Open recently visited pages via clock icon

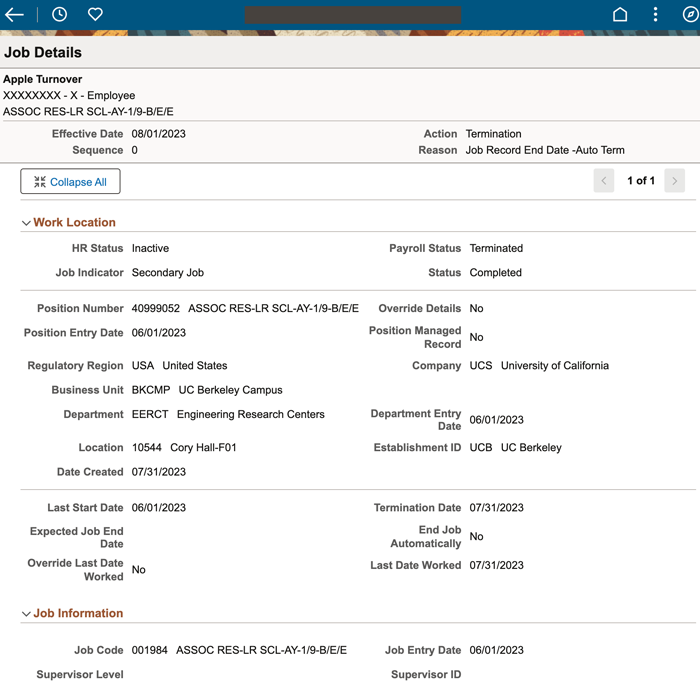[59, 15]
